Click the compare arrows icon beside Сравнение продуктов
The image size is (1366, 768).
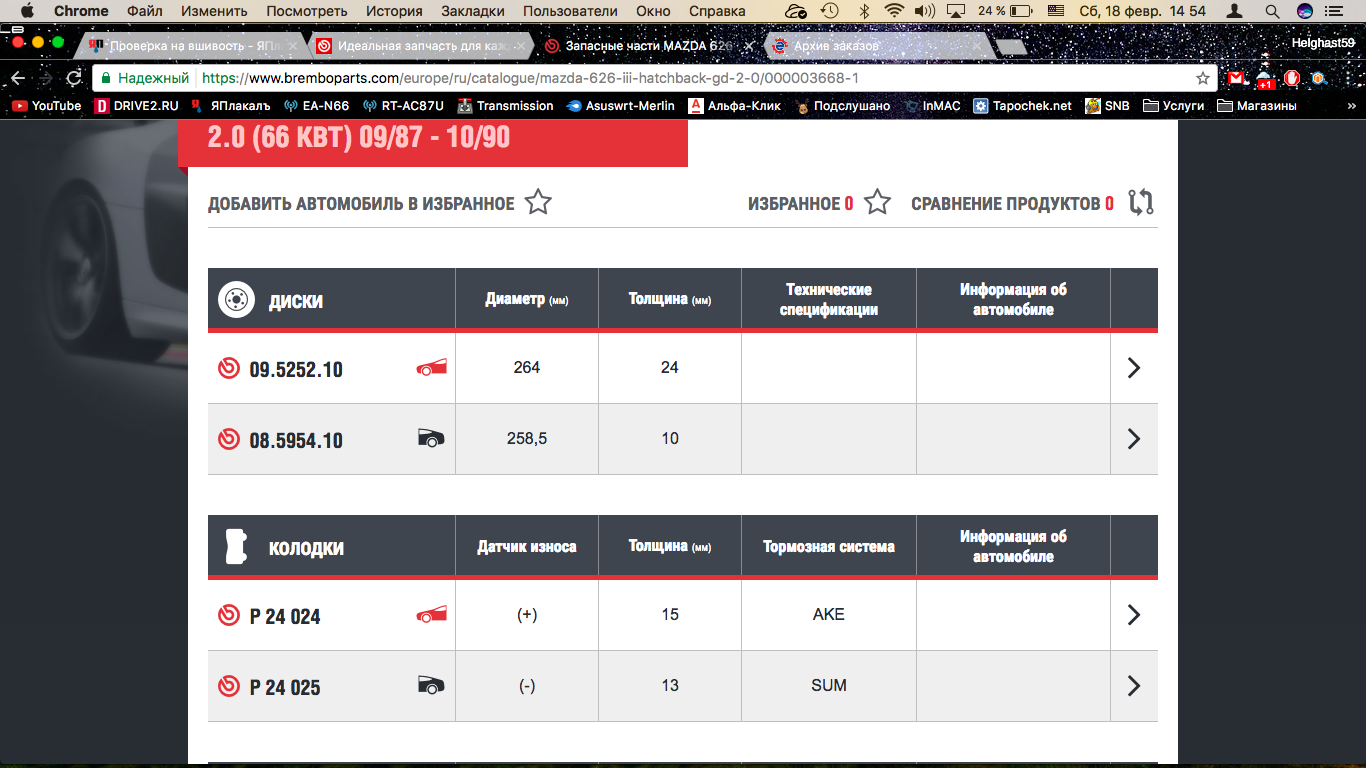[1141, 203]
